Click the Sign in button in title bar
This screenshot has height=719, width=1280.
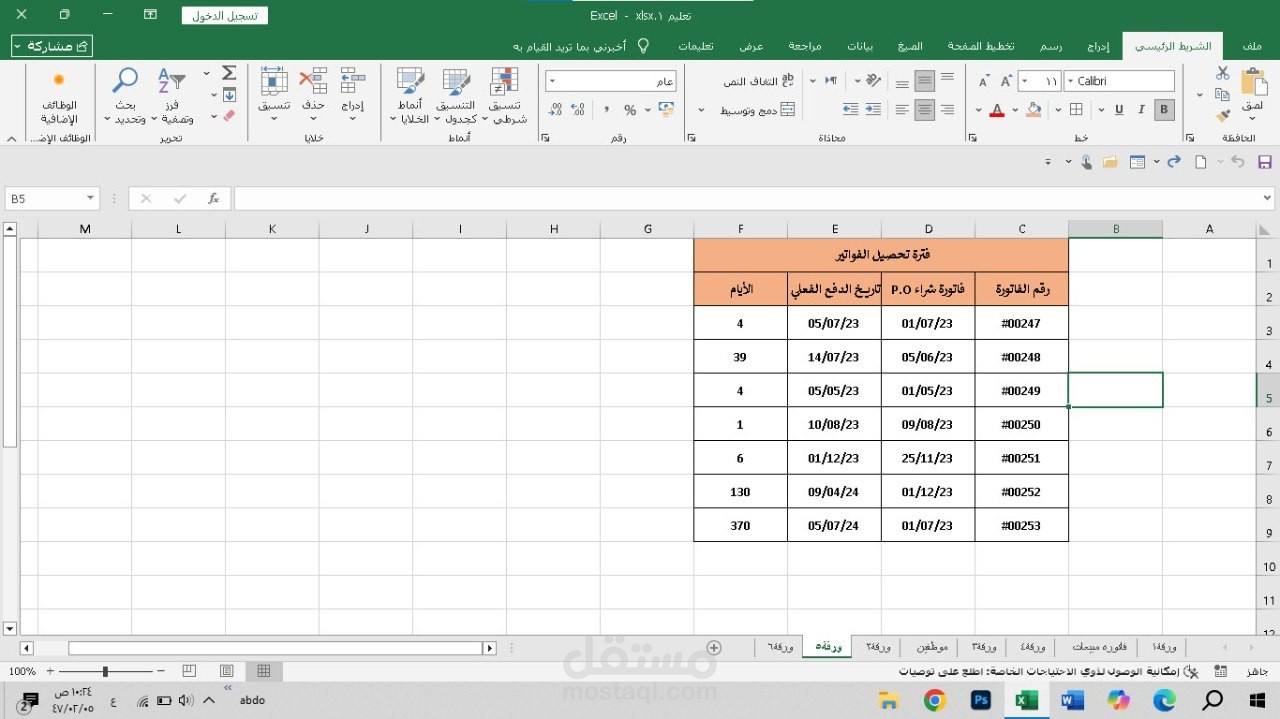click(224, 15)
